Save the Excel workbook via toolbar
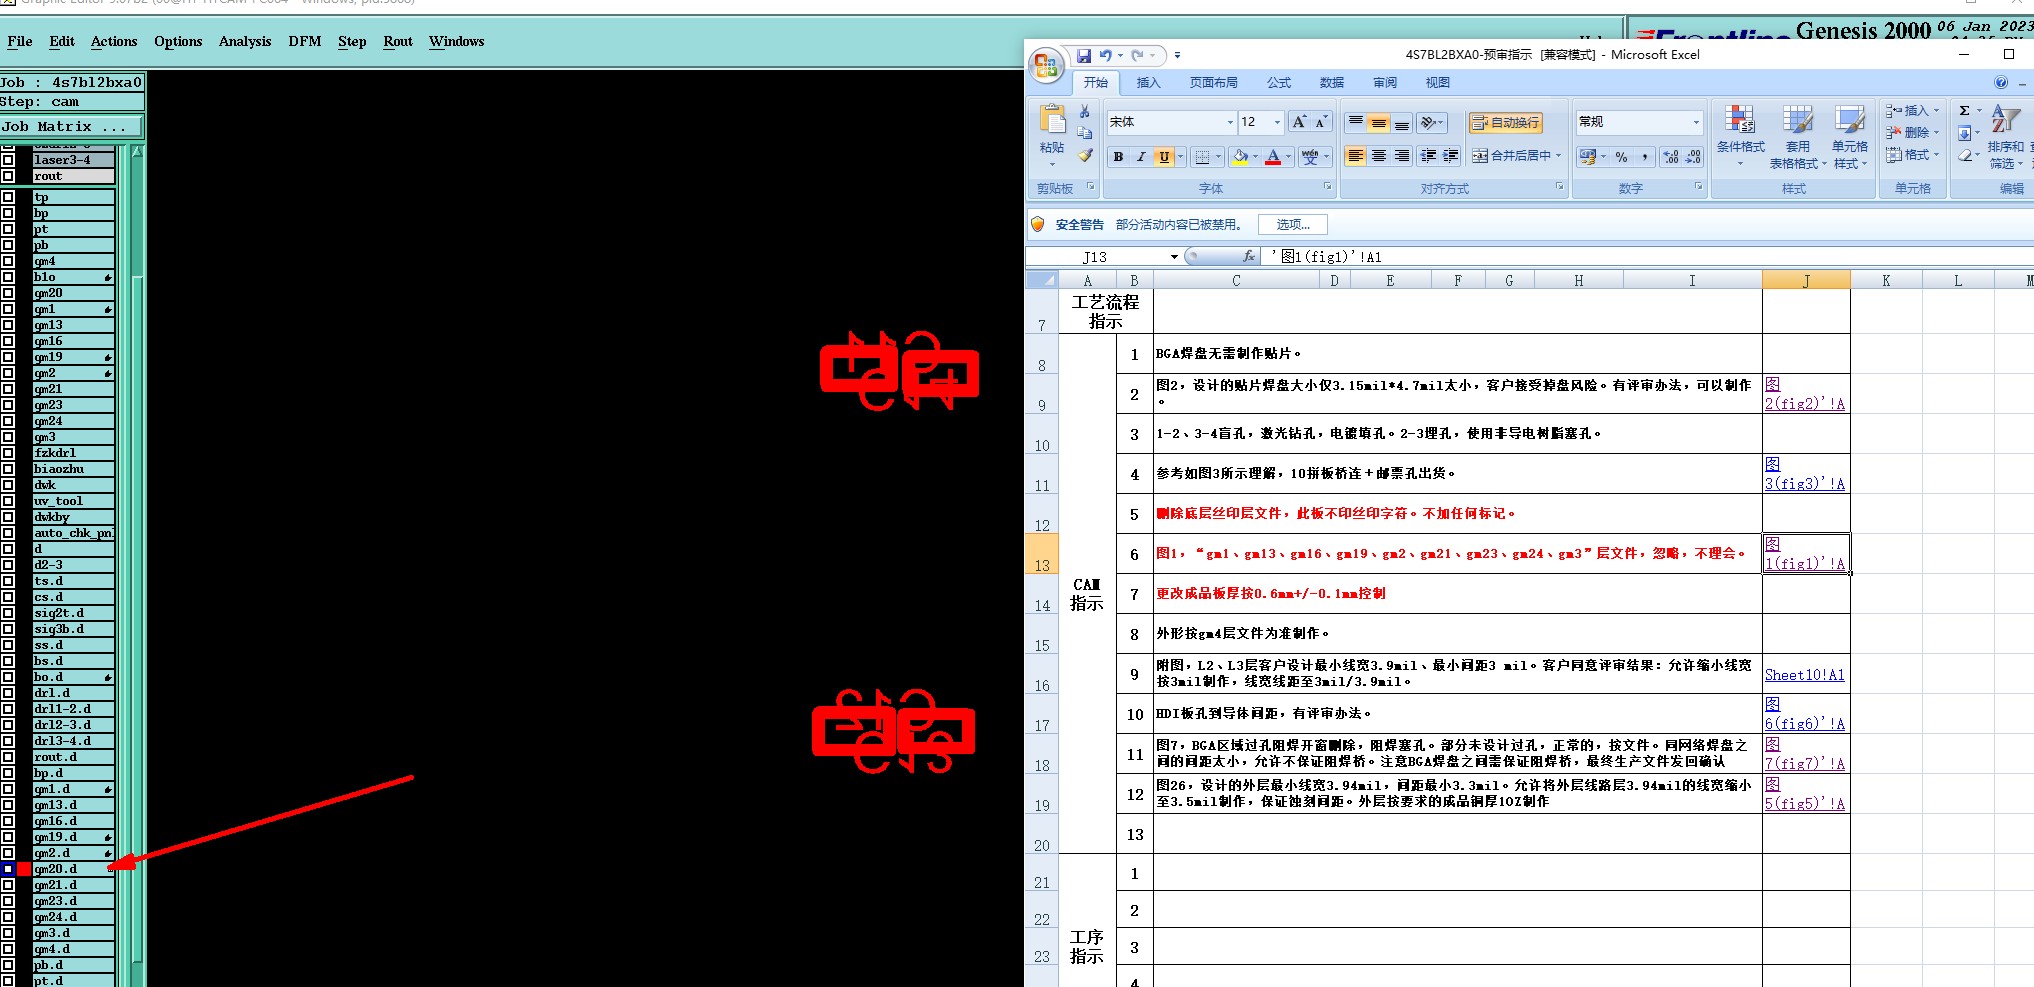Image resolution: width=2034 pixels, height=987 pixels. tap(1084, 56)
